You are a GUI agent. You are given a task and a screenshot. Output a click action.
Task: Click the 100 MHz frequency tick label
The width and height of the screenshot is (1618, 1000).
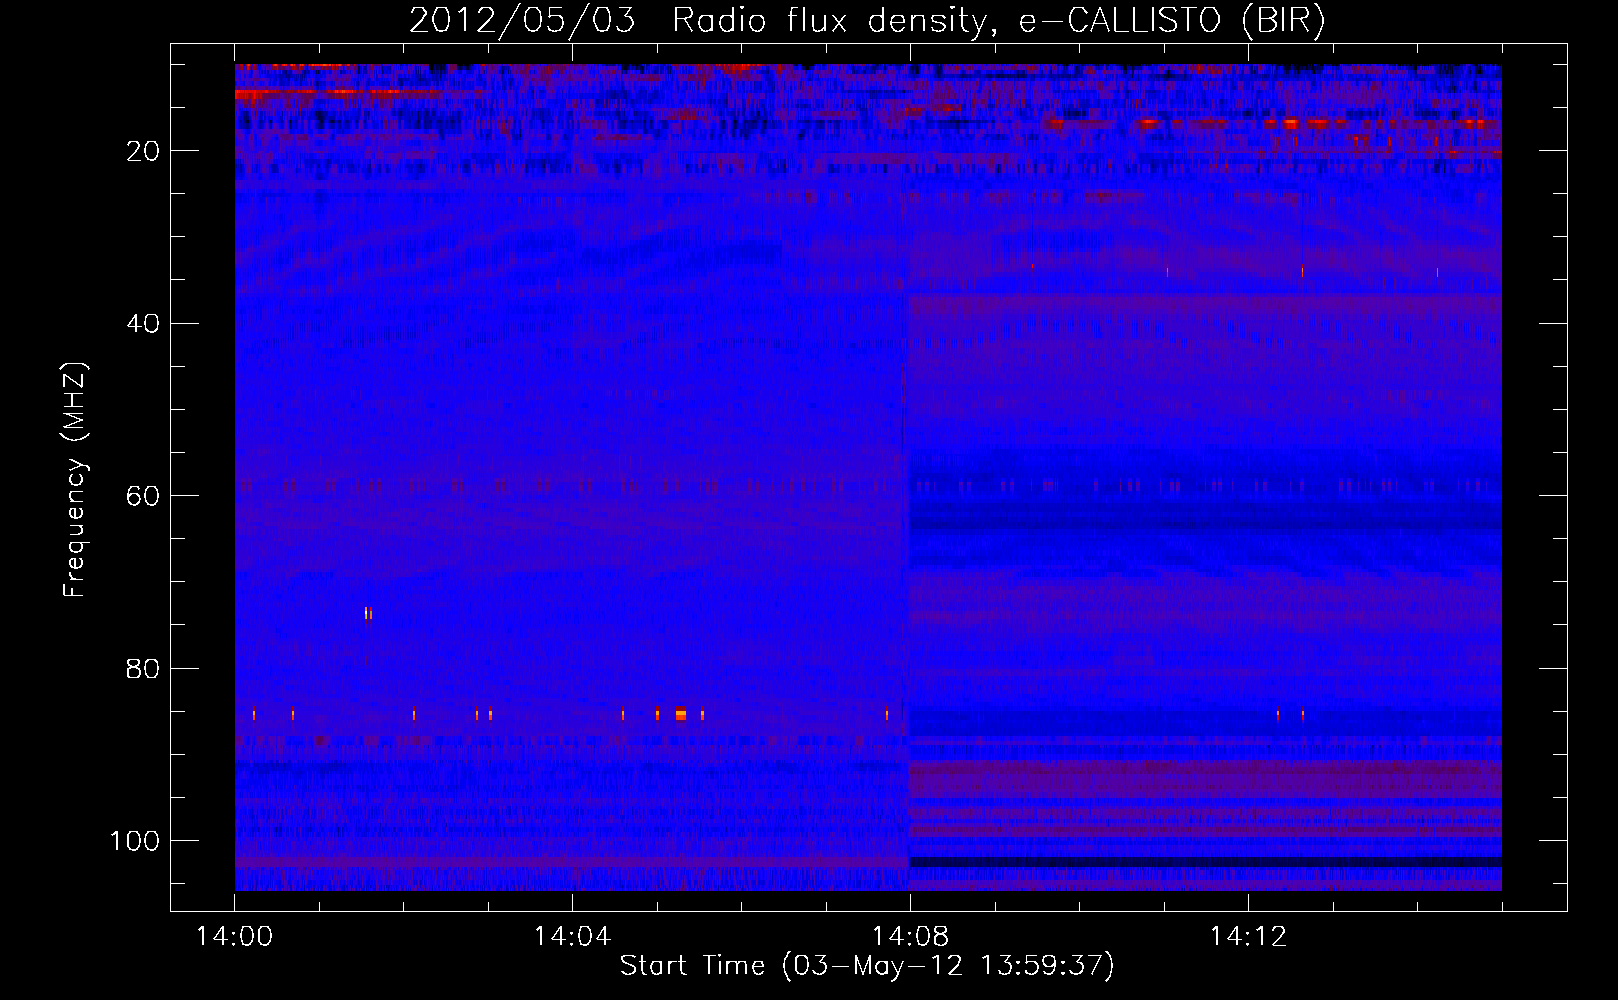[135, 841]
